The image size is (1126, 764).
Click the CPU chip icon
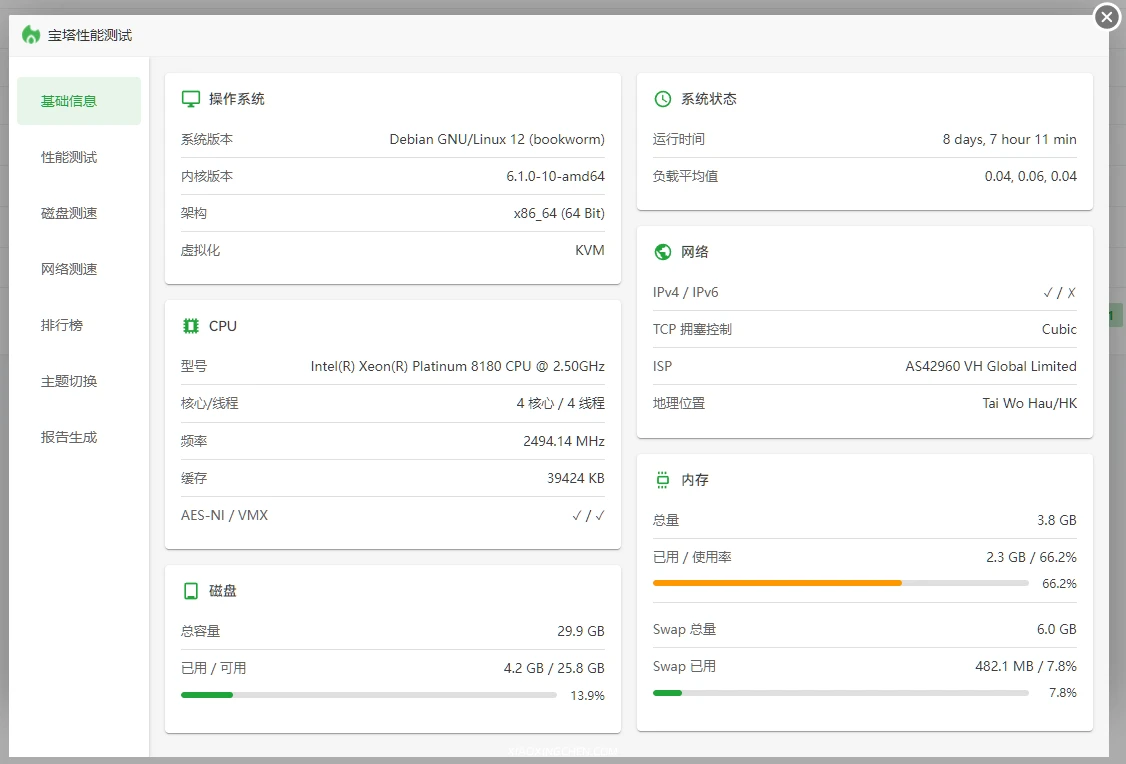click(191, 326)
